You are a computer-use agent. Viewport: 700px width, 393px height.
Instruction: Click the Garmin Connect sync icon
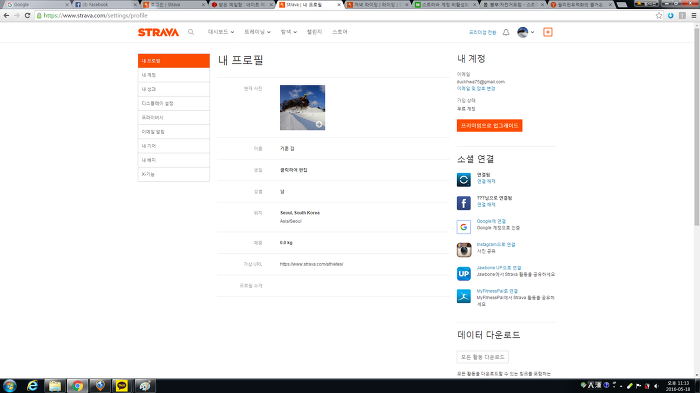click(463, 180)
